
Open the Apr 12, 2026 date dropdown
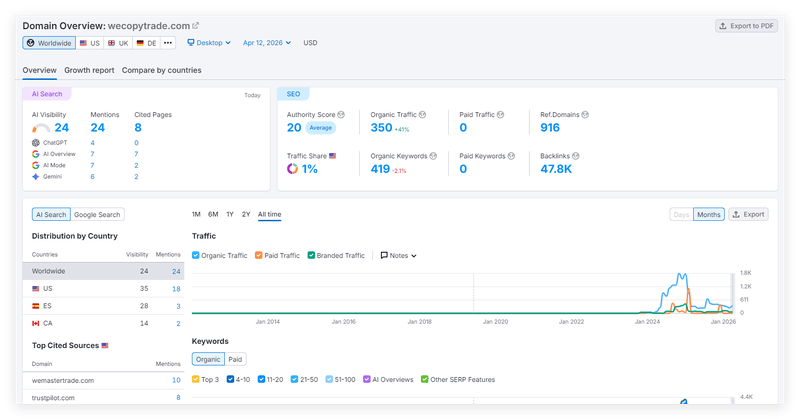tap(267, 43)
